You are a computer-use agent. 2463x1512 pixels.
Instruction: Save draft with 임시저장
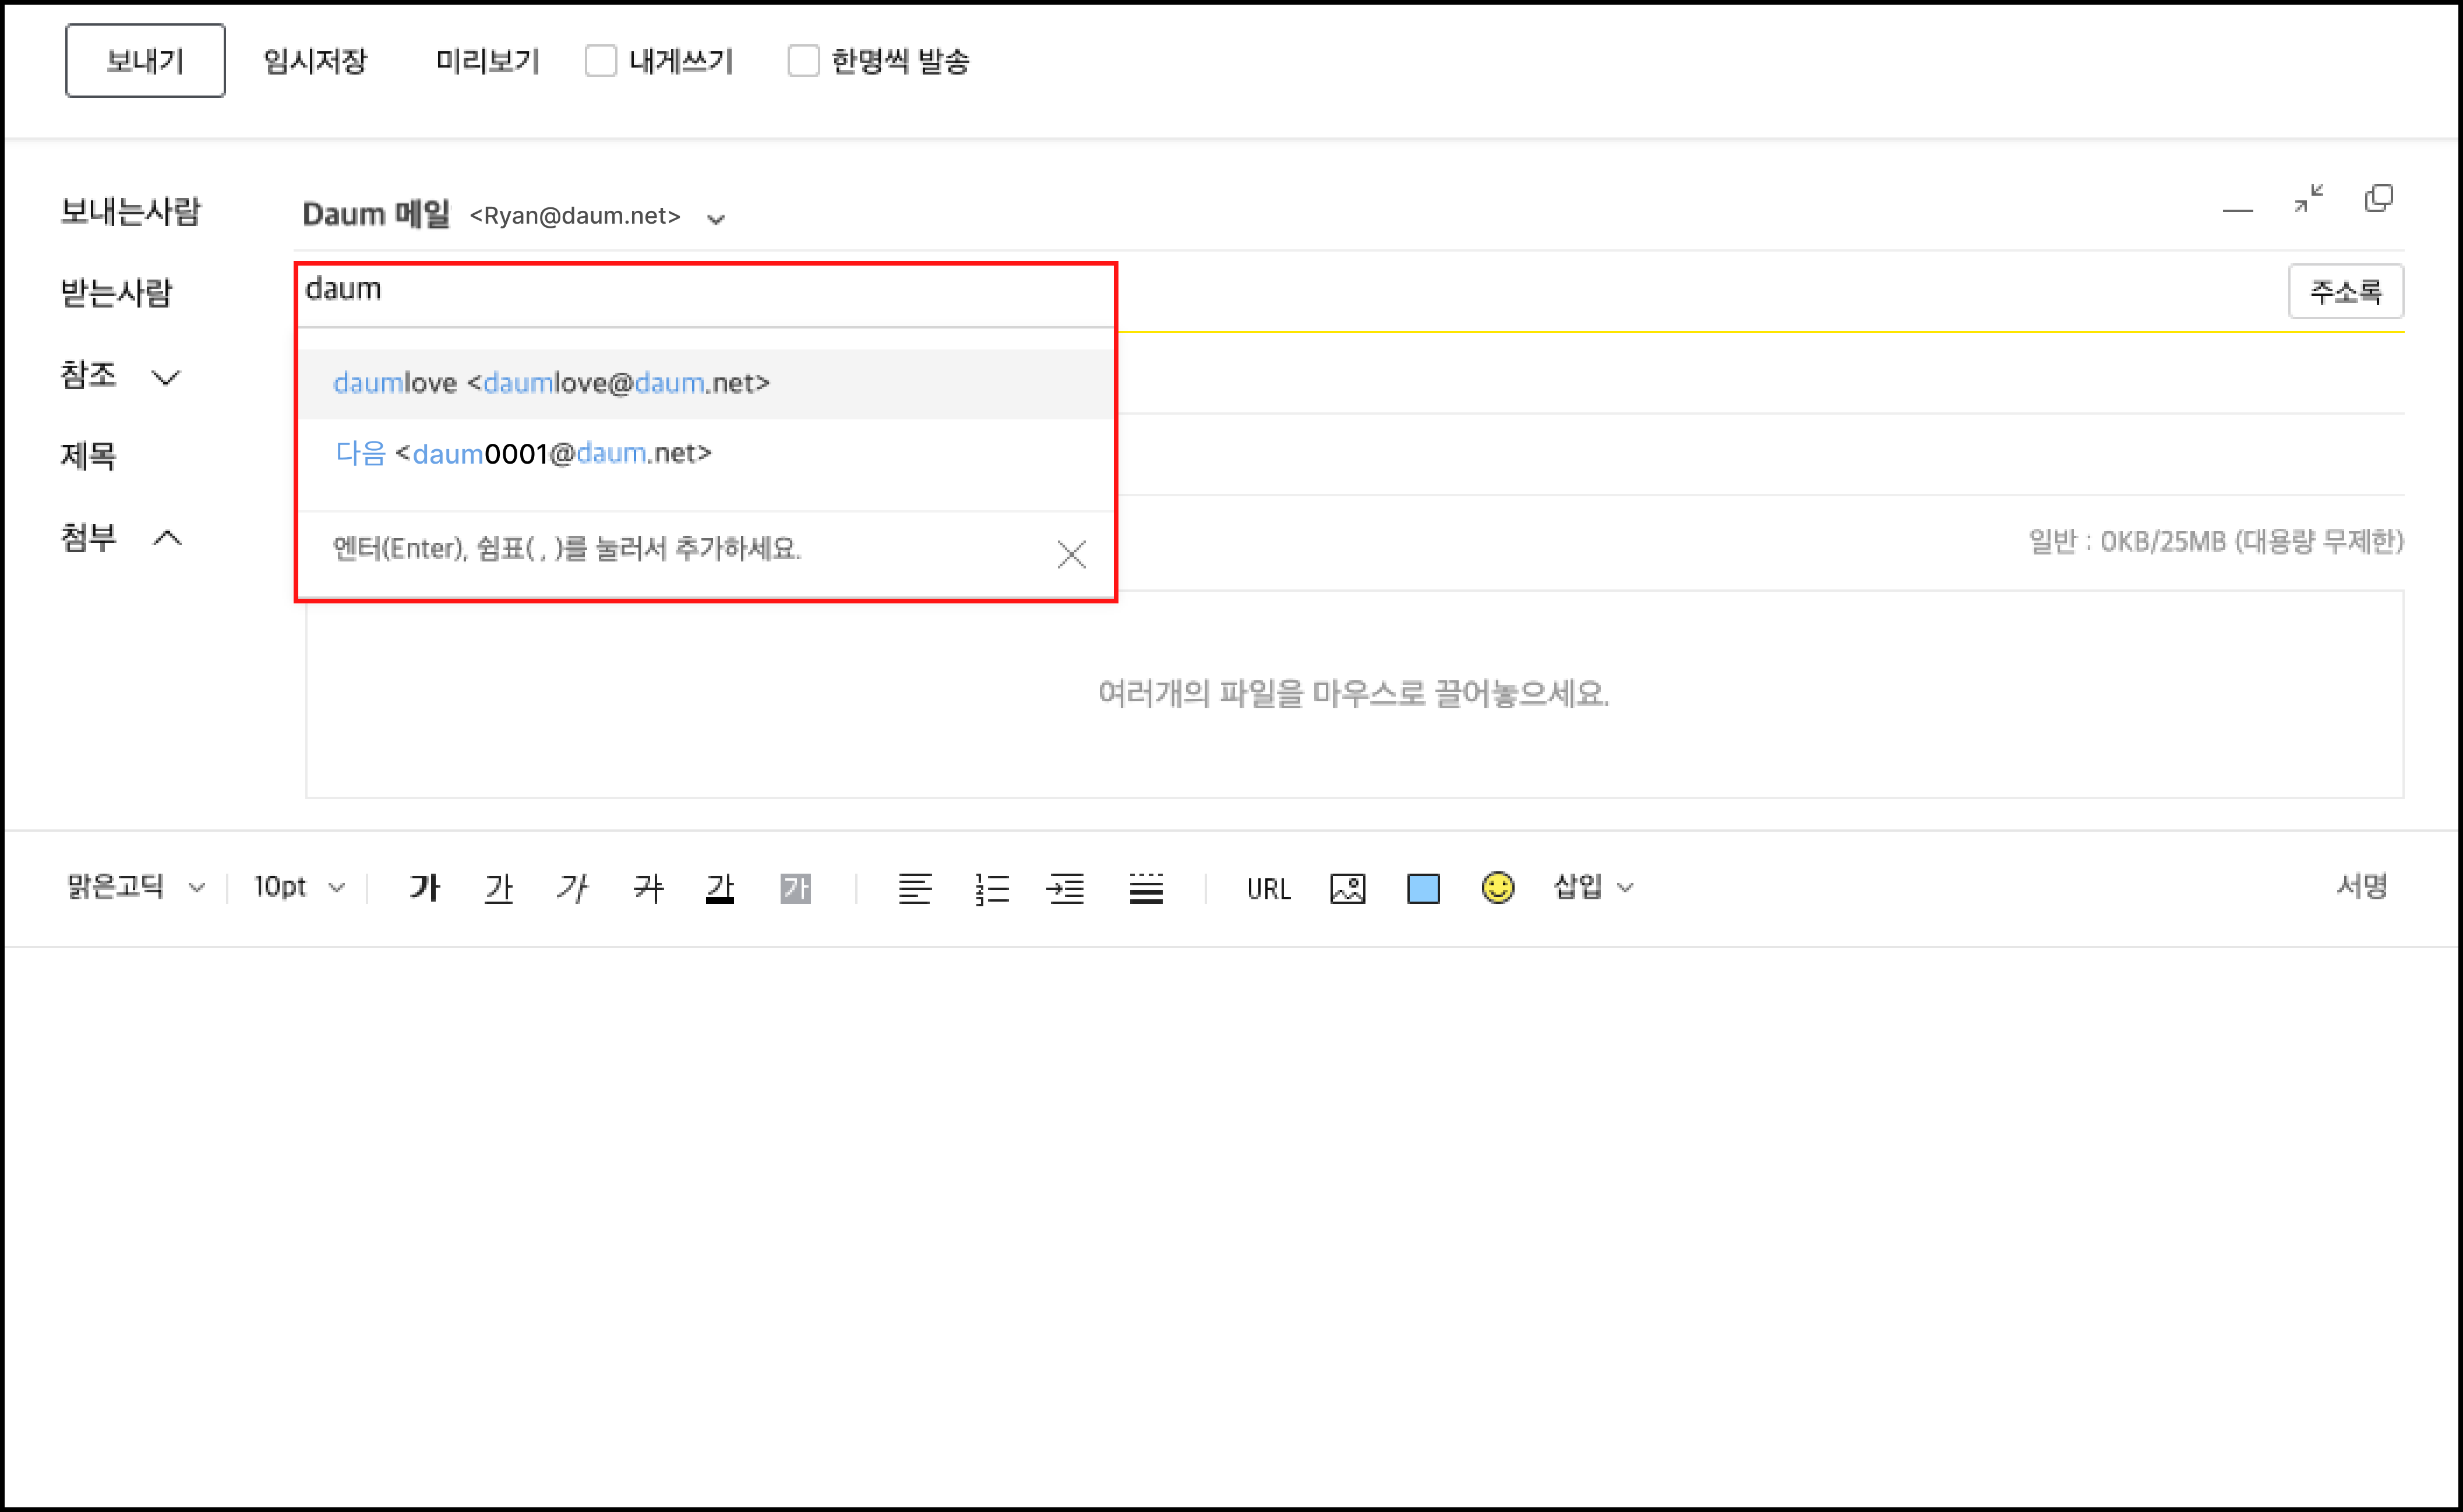point(315,61)
